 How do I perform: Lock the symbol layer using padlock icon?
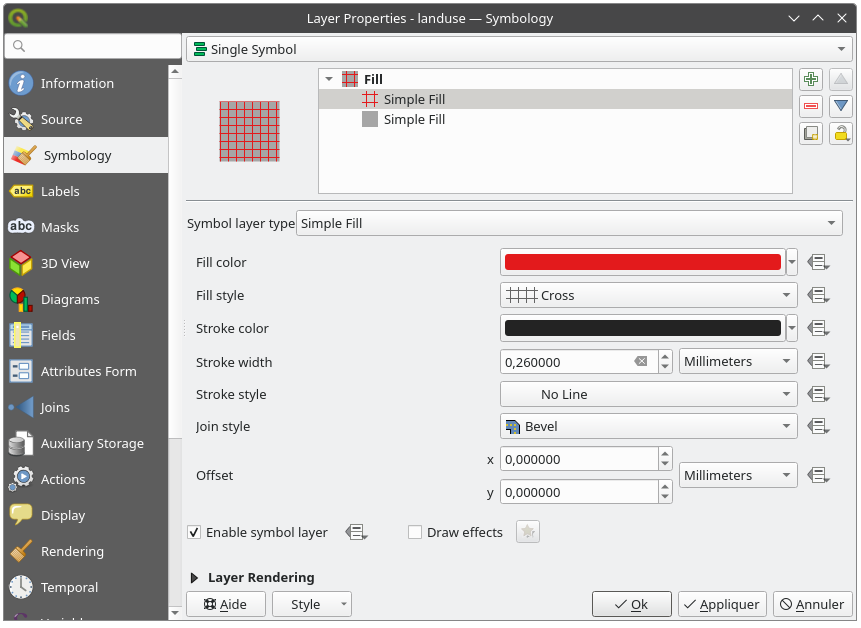coord(840,133)
